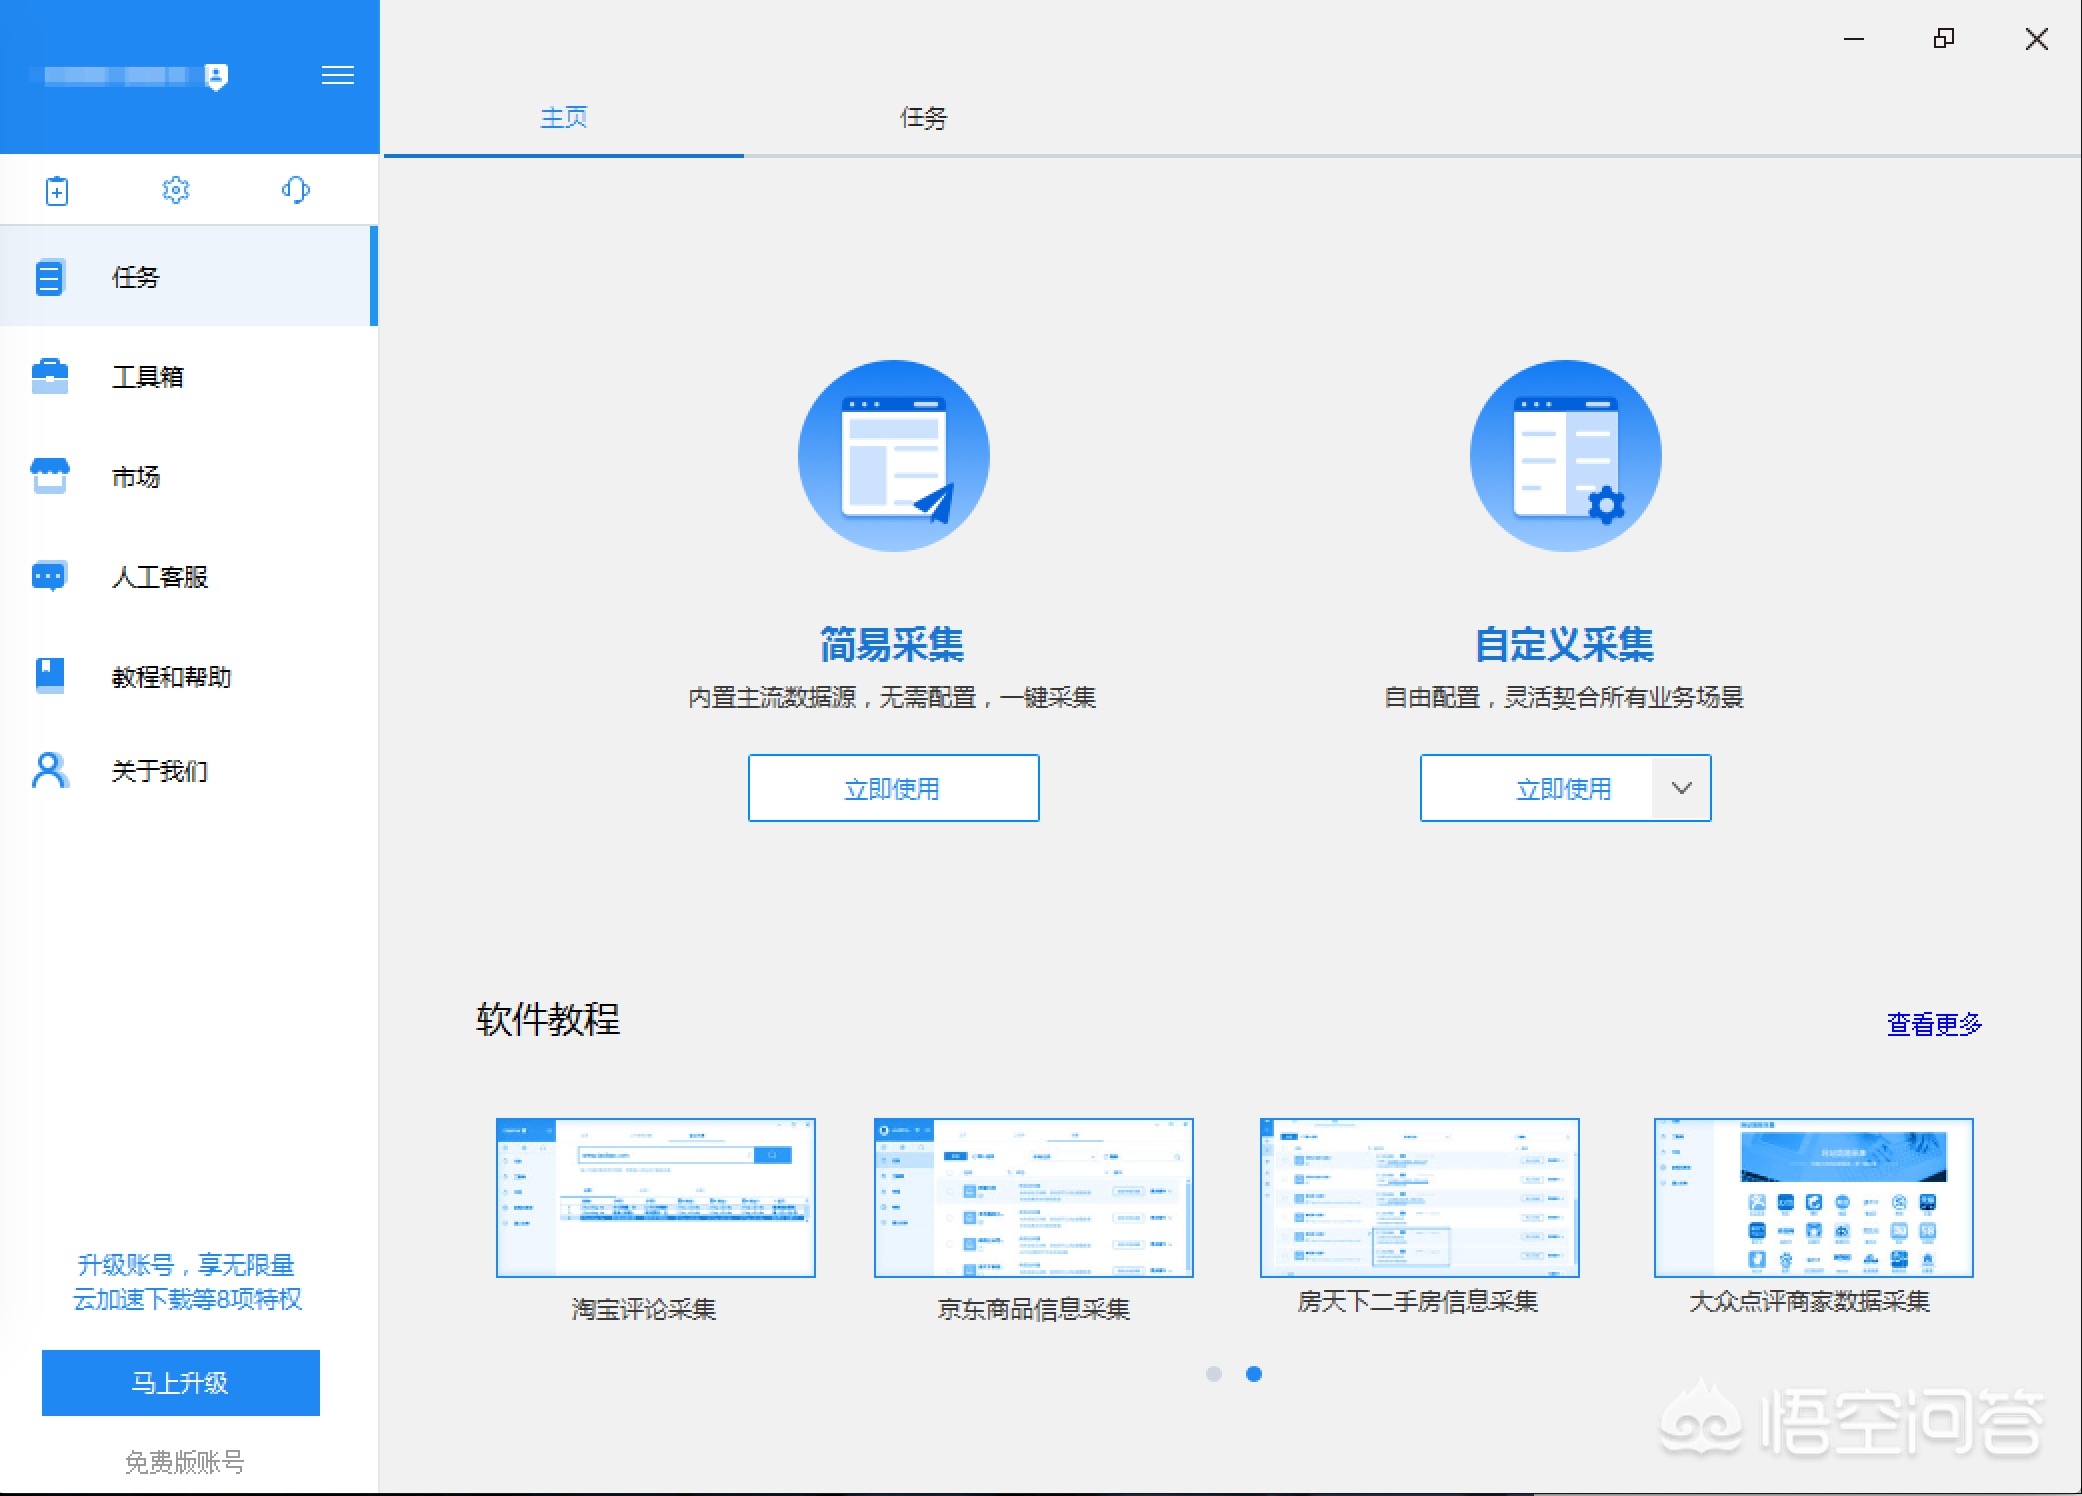Image resolution: width=2082 pixels, height=1496 pixels.
Task: Click the 自定义采集 heading
Action: tap(1565, 645)
